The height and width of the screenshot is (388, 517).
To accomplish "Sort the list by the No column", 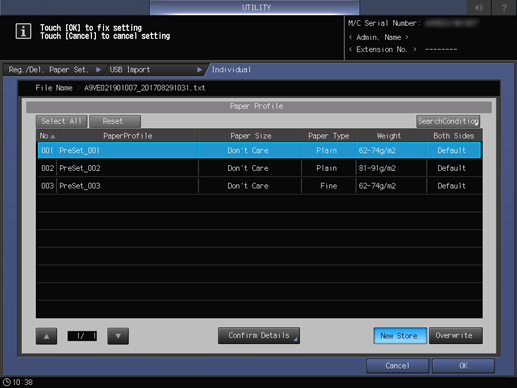I will click(47, 136).
